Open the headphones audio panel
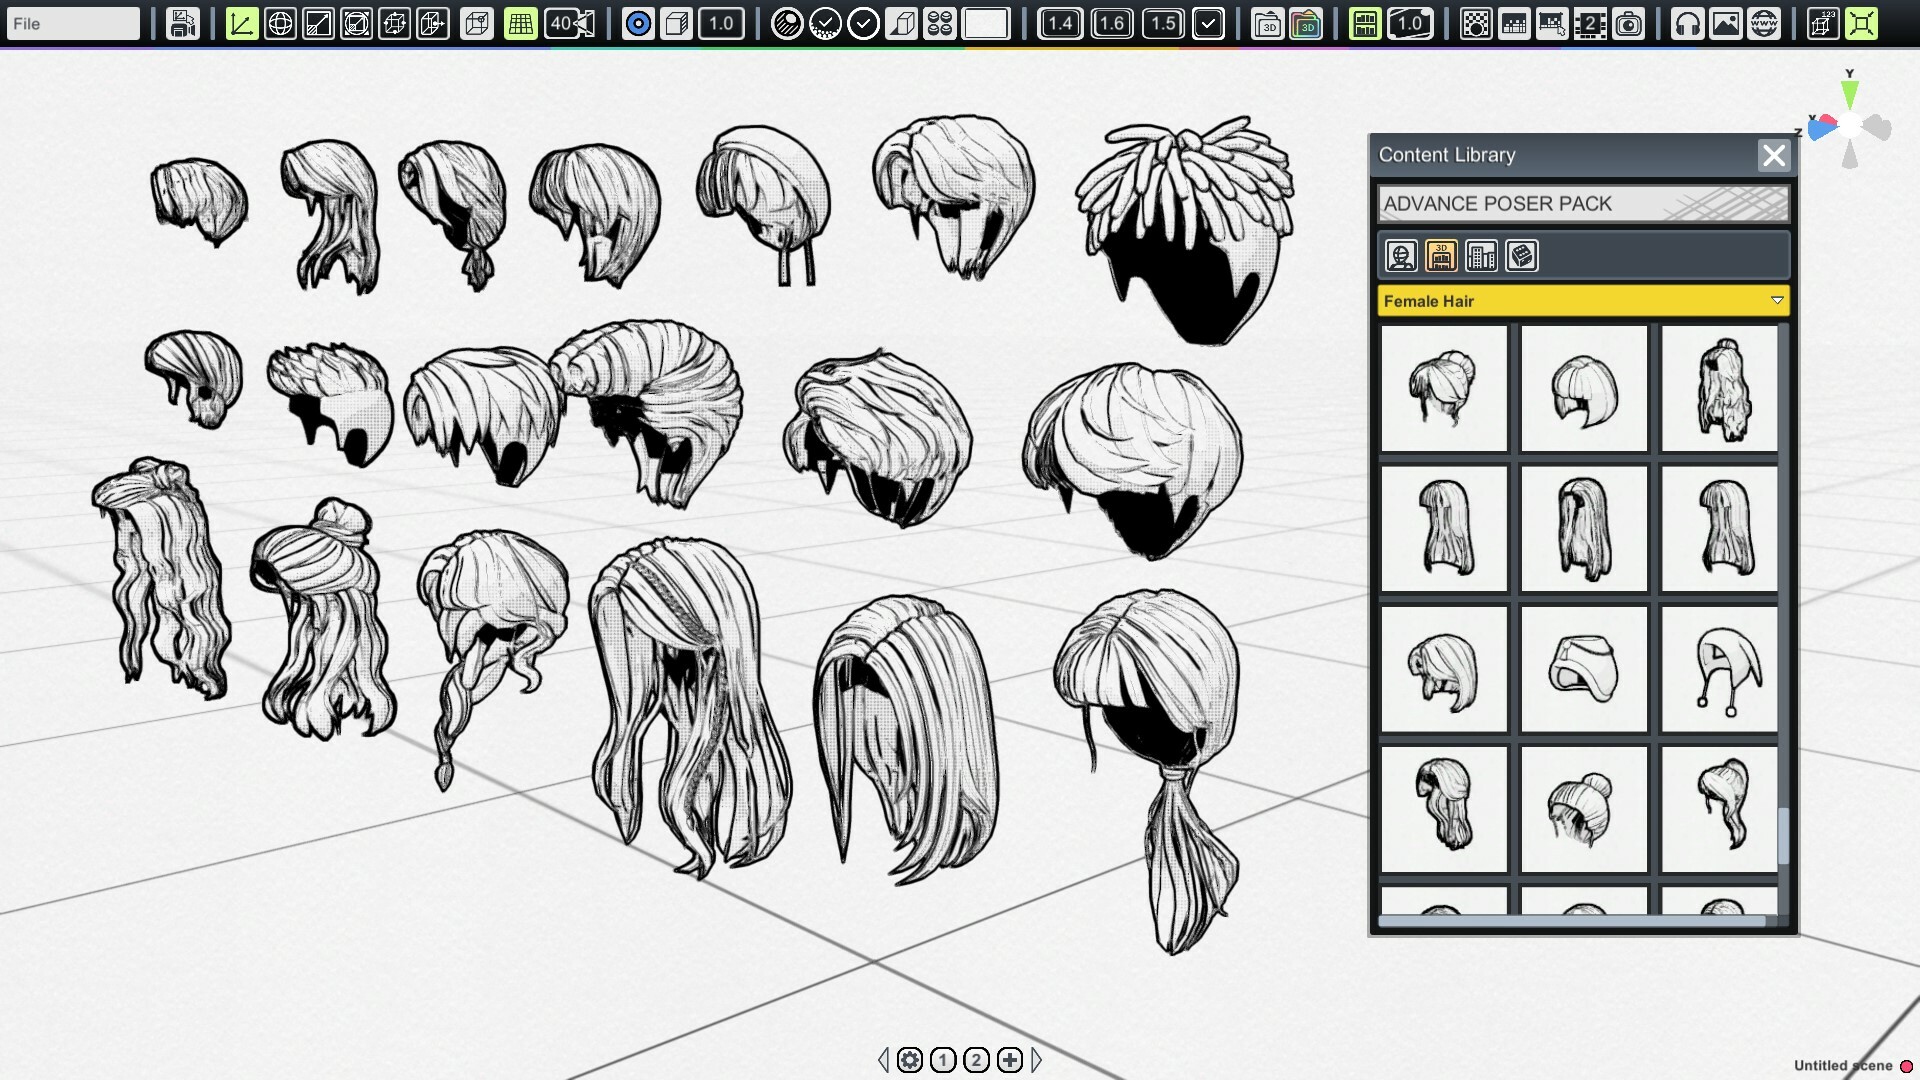1920x1080 pixels. coord(1688,23)
